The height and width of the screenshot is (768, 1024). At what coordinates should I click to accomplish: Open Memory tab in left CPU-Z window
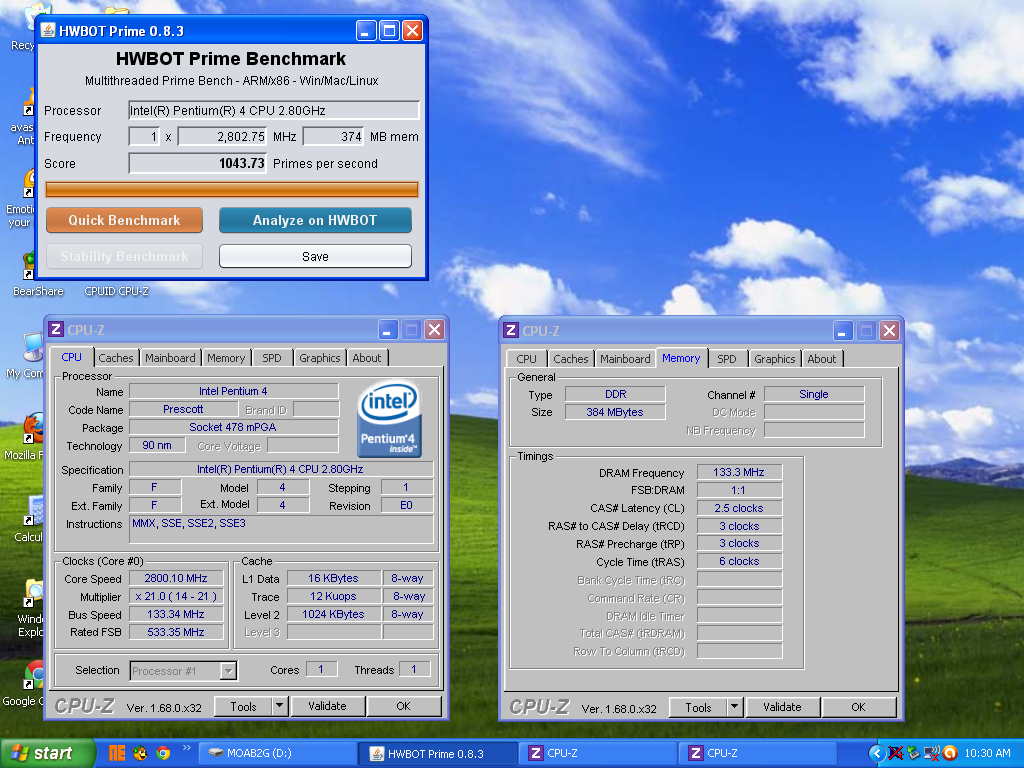coord(226,358)
